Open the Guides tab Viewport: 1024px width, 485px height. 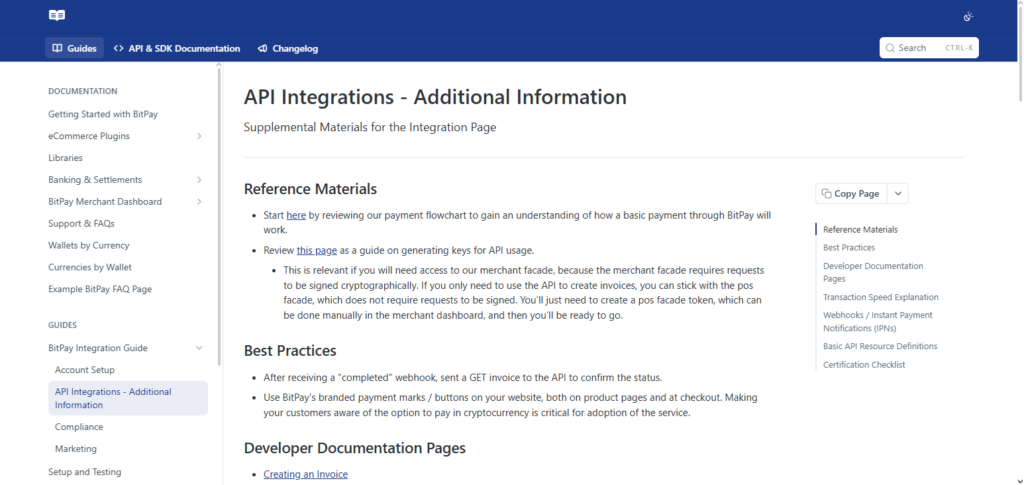(74, 48)
